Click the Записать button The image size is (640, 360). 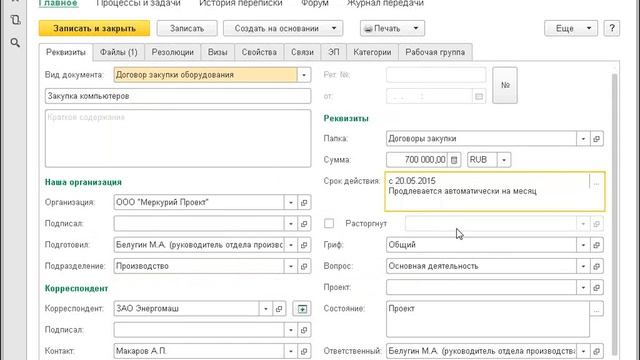coord(187,29)
